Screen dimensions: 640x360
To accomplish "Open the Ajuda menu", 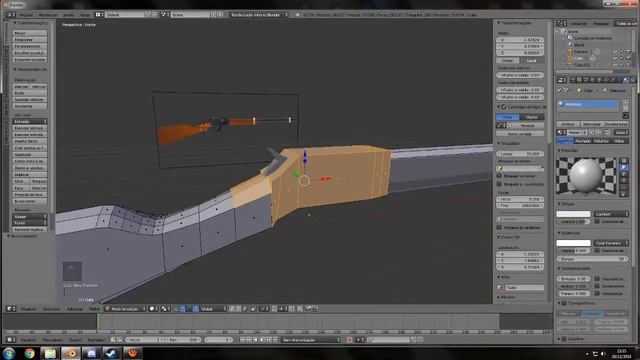I will click(85, 14).
